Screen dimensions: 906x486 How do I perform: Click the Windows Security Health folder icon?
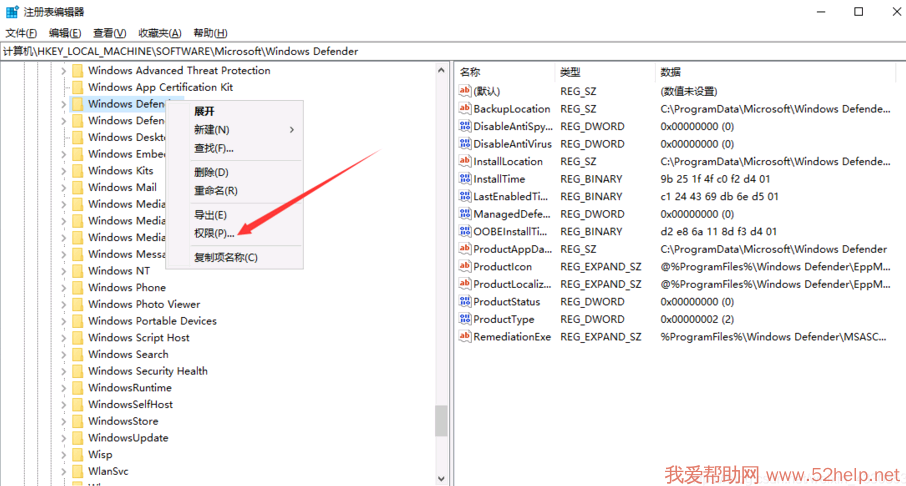coord(76,371)
